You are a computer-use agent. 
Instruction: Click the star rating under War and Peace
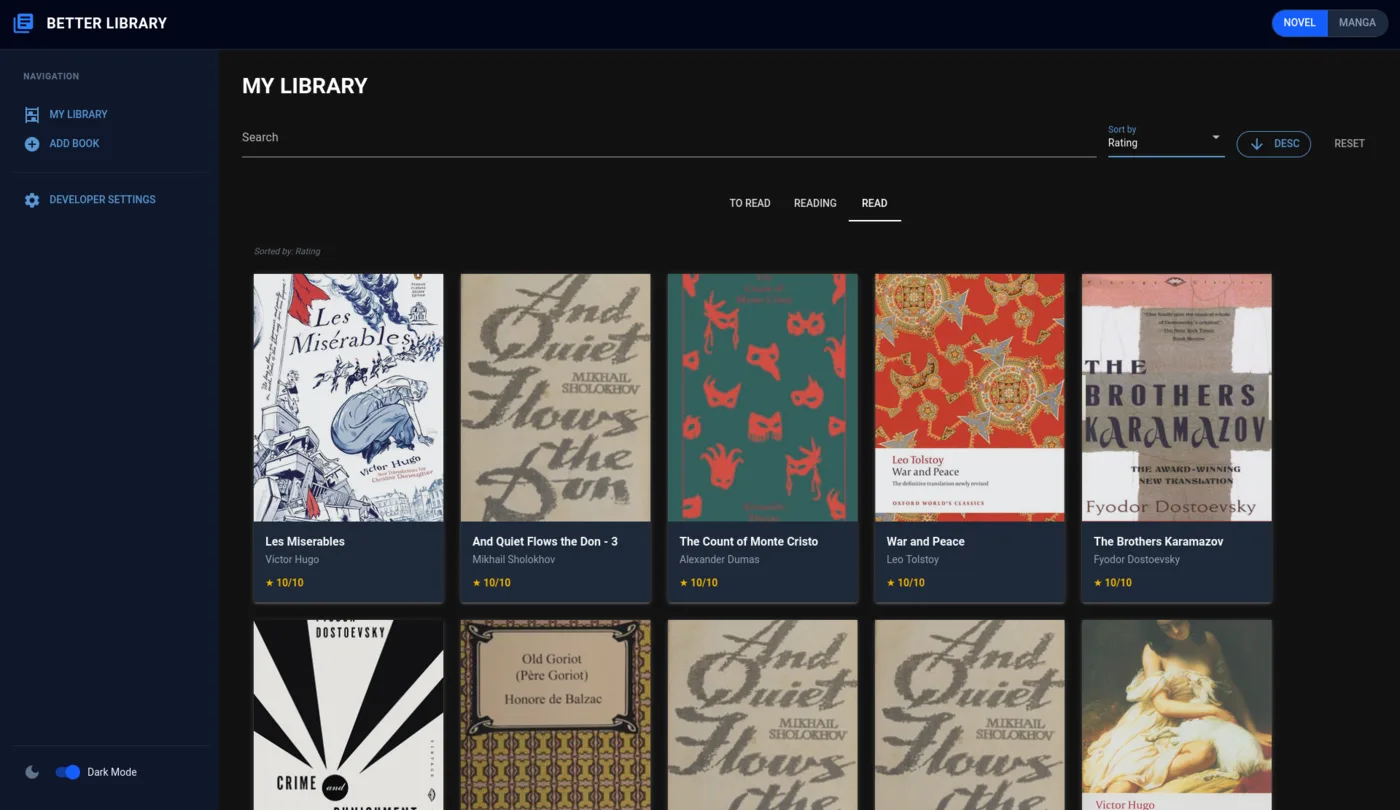[906, 582]
